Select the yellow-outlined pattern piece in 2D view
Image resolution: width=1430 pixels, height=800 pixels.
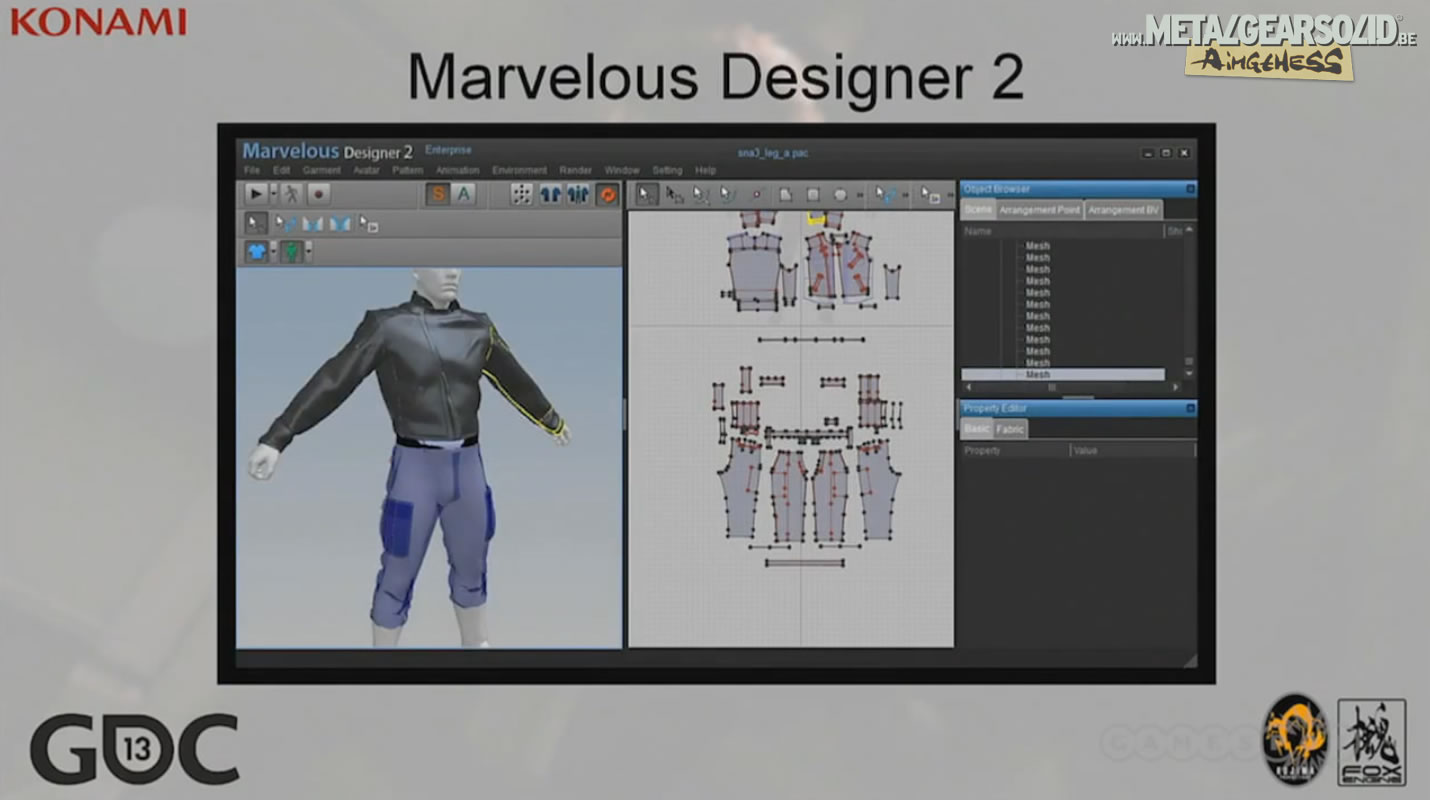click(816, 217)
